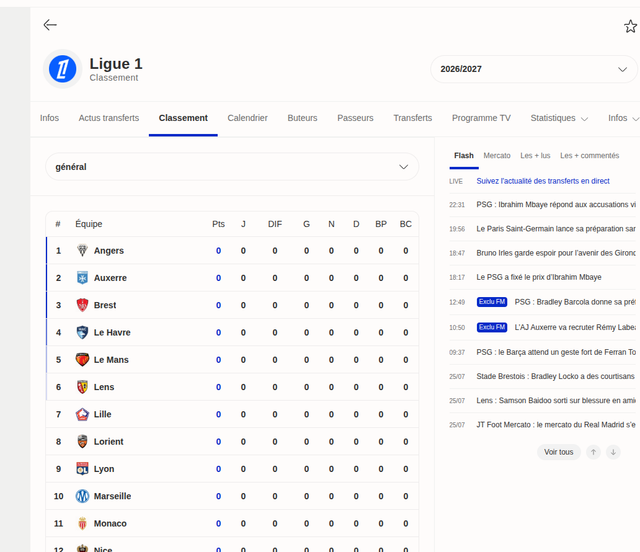This screenshot has width=640, height=552.
Task: Click the Le Havre team name
Action: pos(112,332)
